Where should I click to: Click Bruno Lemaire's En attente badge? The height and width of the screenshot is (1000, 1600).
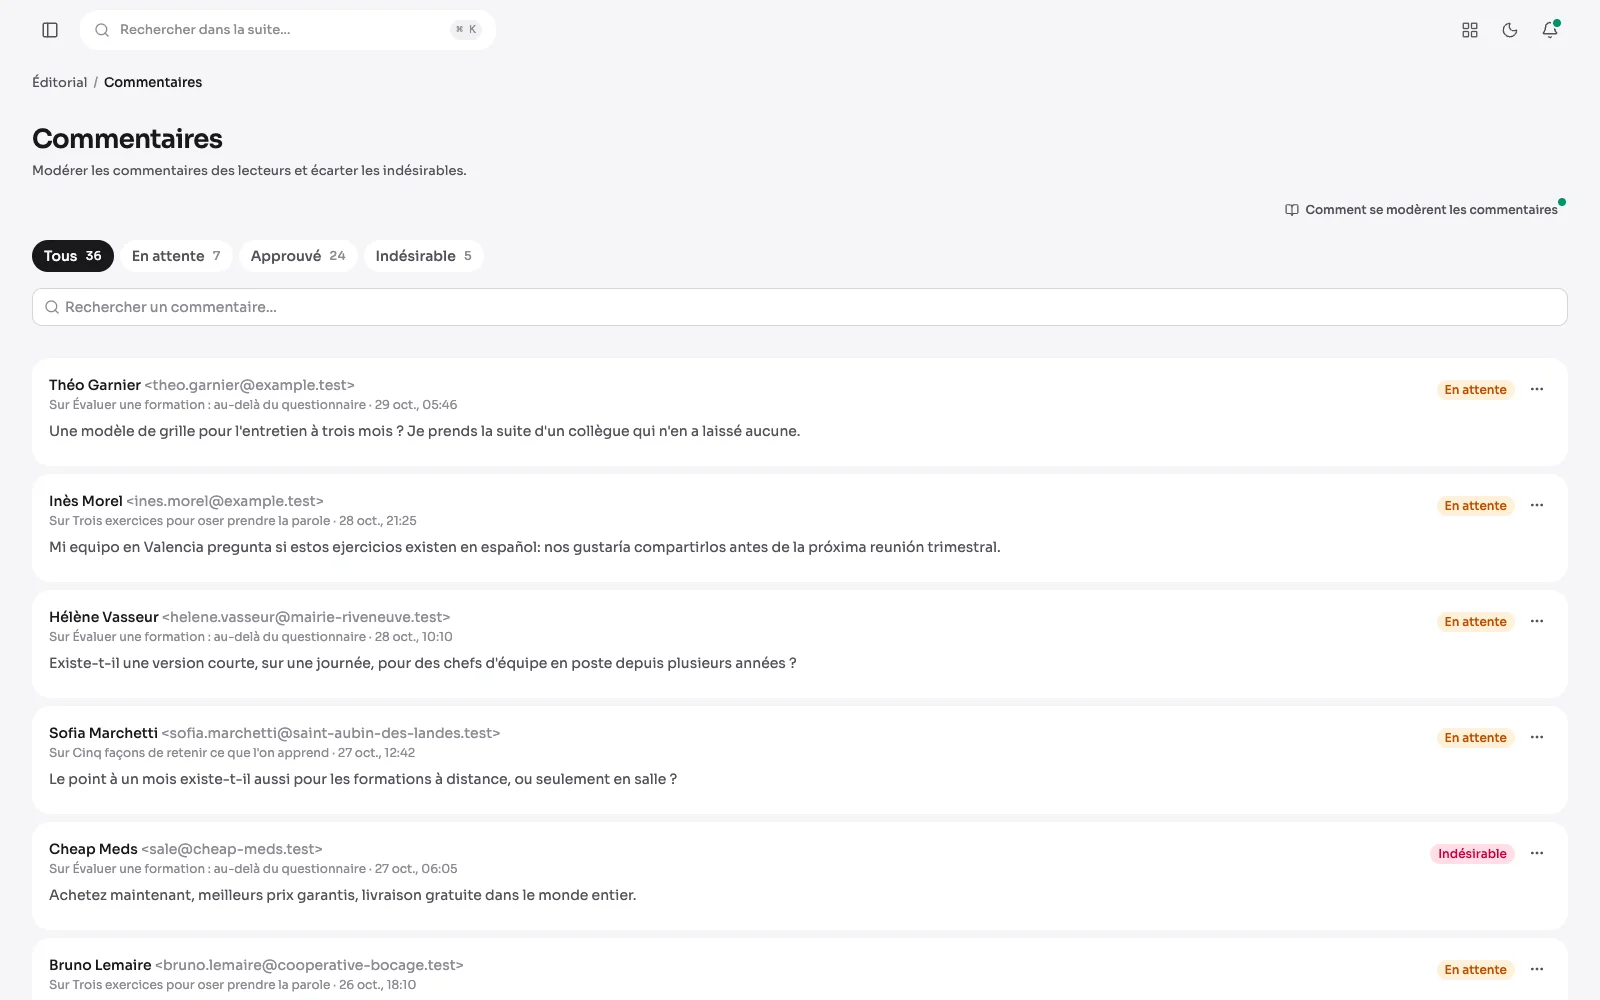pyautogui.click(x=1475, y=970)
